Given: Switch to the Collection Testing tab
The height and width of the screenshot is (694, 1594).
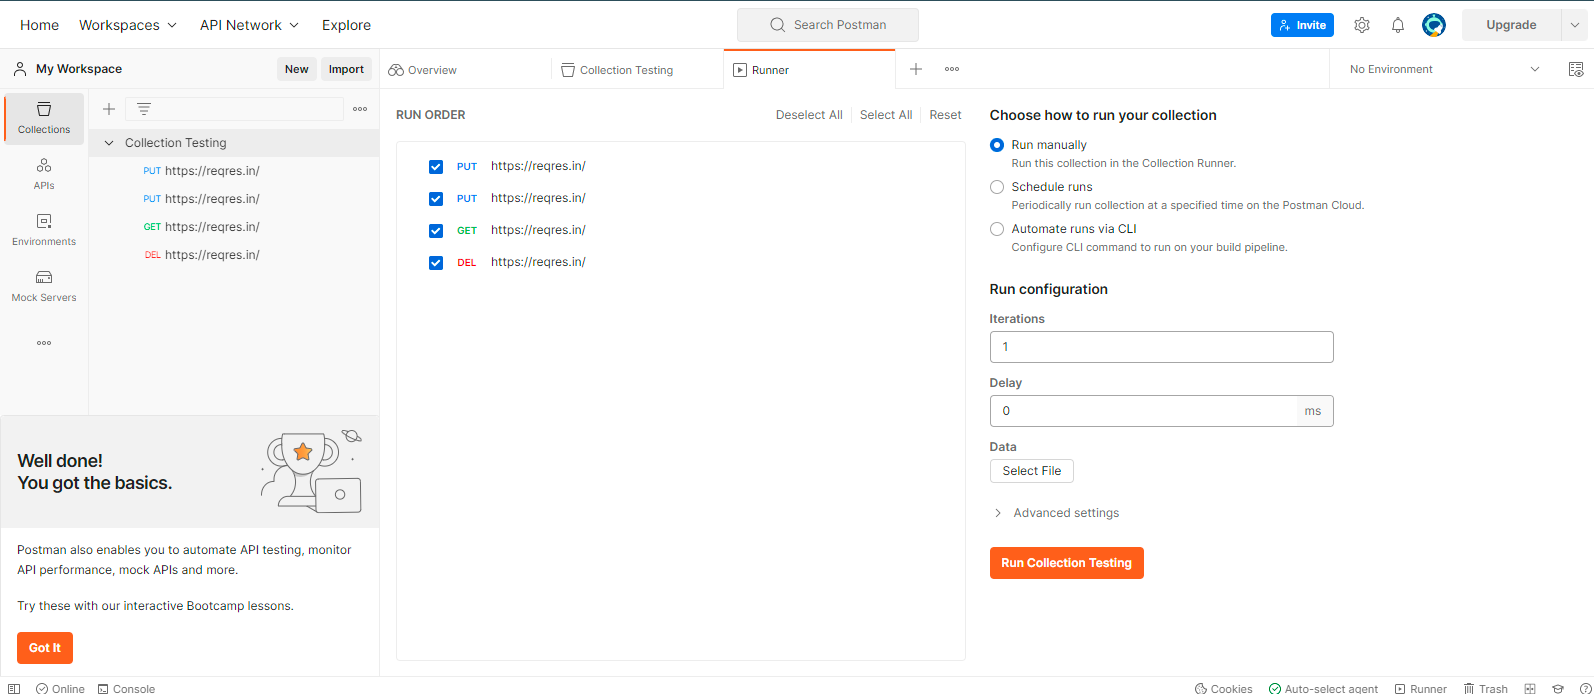Looking at the screenshot, I should (637, 69).
